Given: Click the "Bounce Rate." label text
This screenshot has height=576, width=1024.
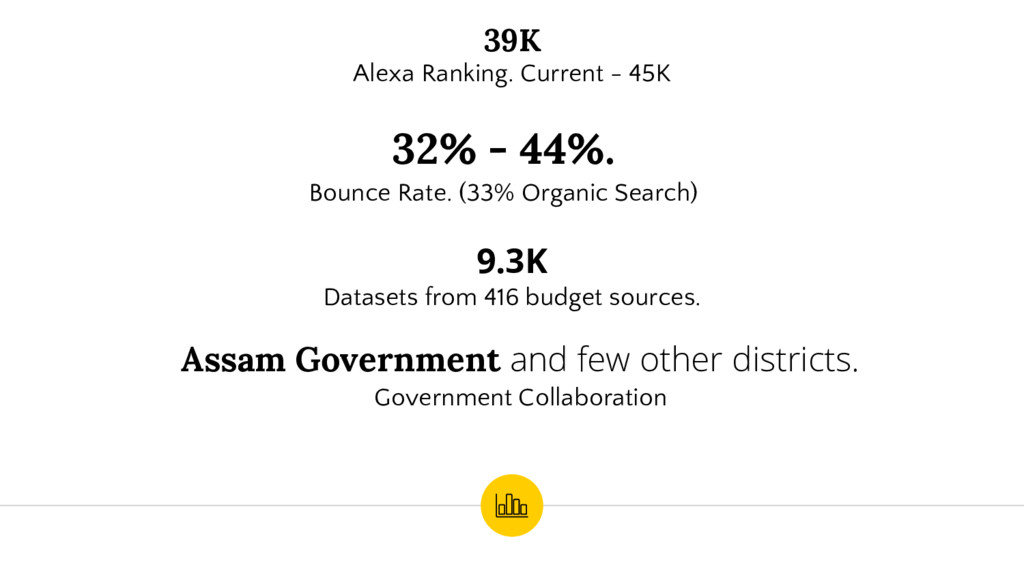Looking at the screenshot, I should point(380,193).
